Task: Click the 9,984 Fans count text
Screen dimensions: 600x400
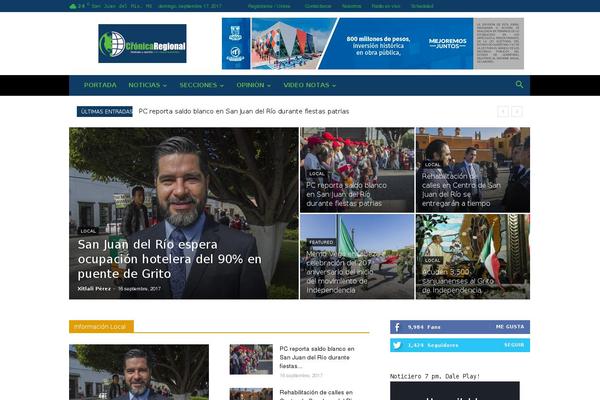Action: [x=424, y=327]
